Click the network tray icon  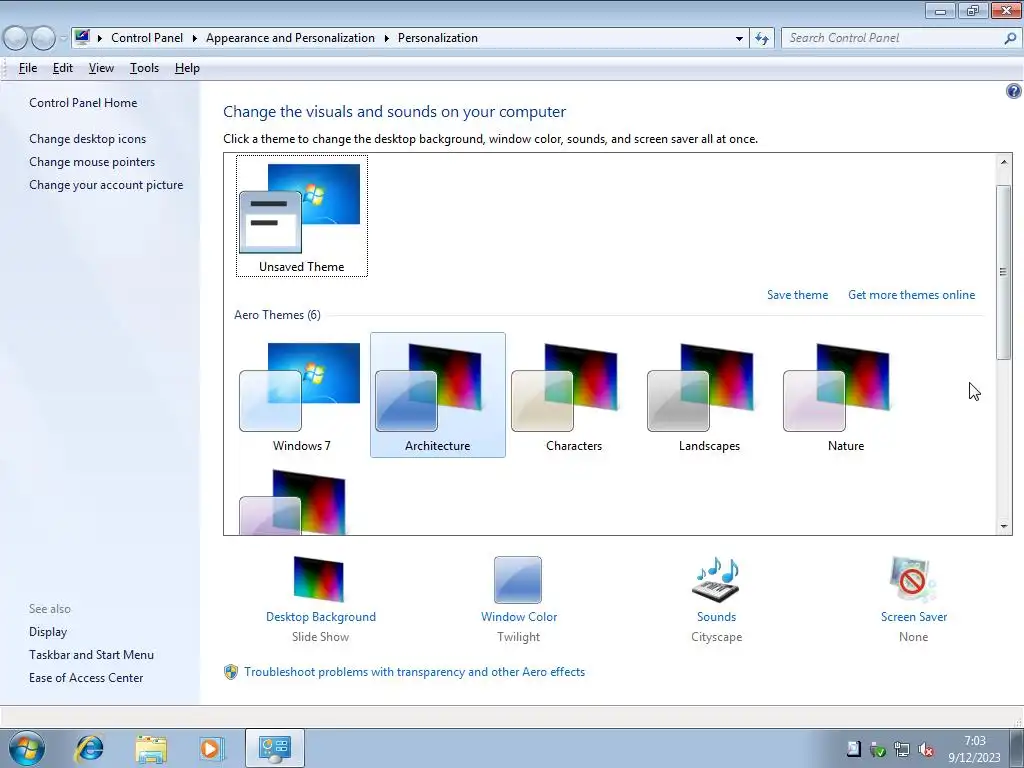(x=901, y=749)
